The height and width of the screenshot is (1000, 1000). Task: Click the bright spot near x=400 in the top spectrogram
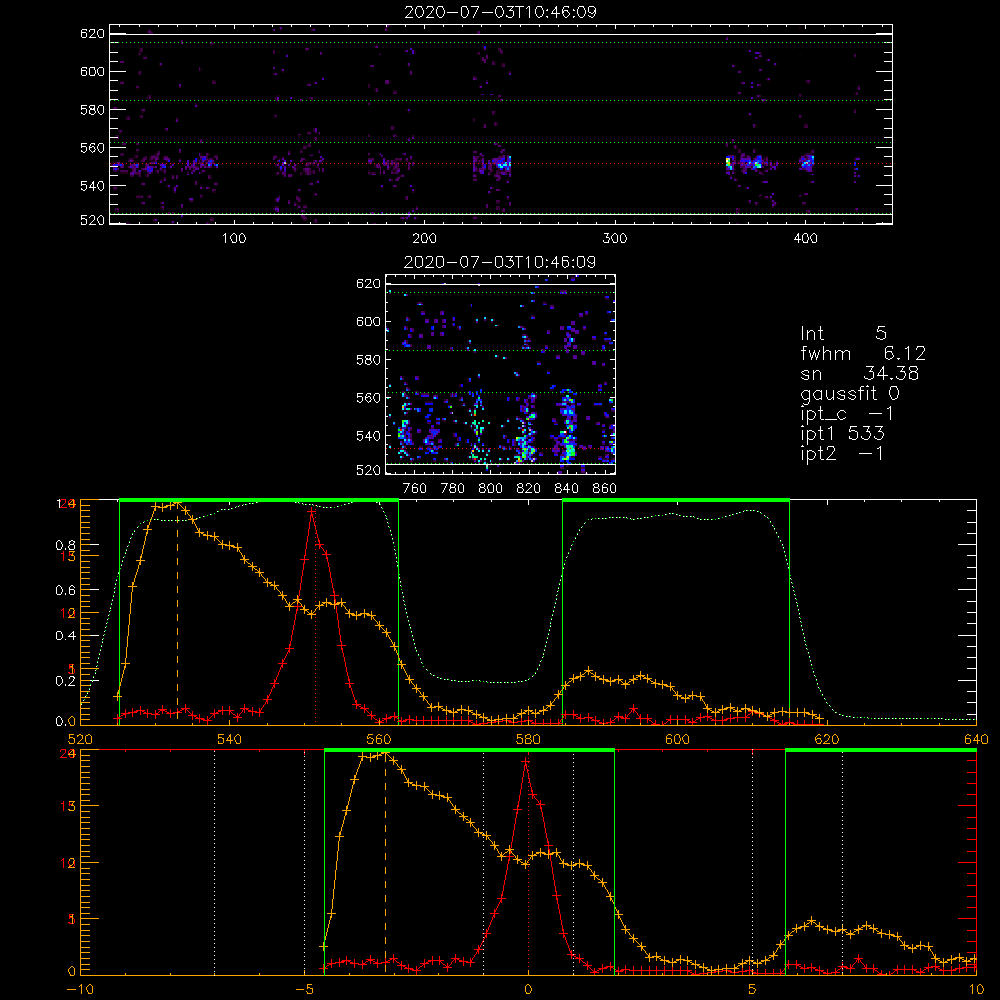pos(807,162)
